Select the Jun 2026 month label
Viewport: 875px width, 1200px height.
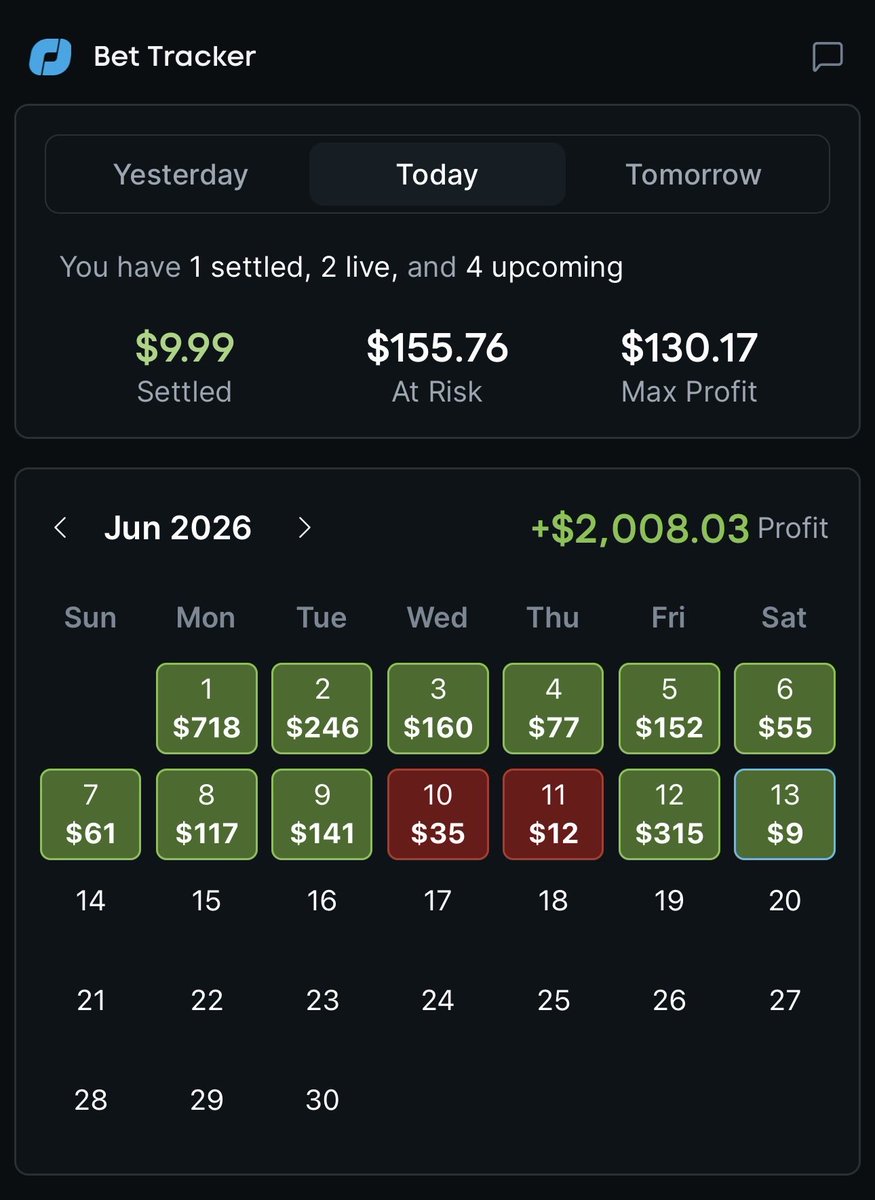[178, 528]
